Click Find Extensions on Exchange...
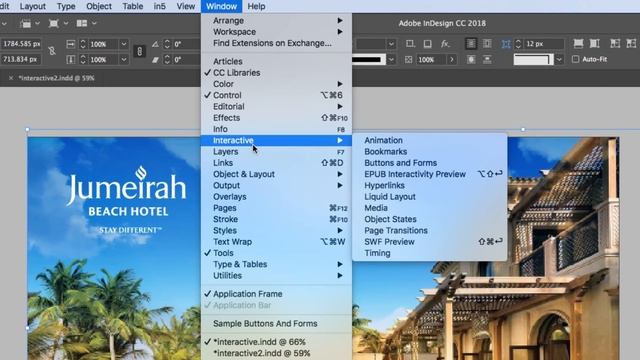 pos(276,43)
